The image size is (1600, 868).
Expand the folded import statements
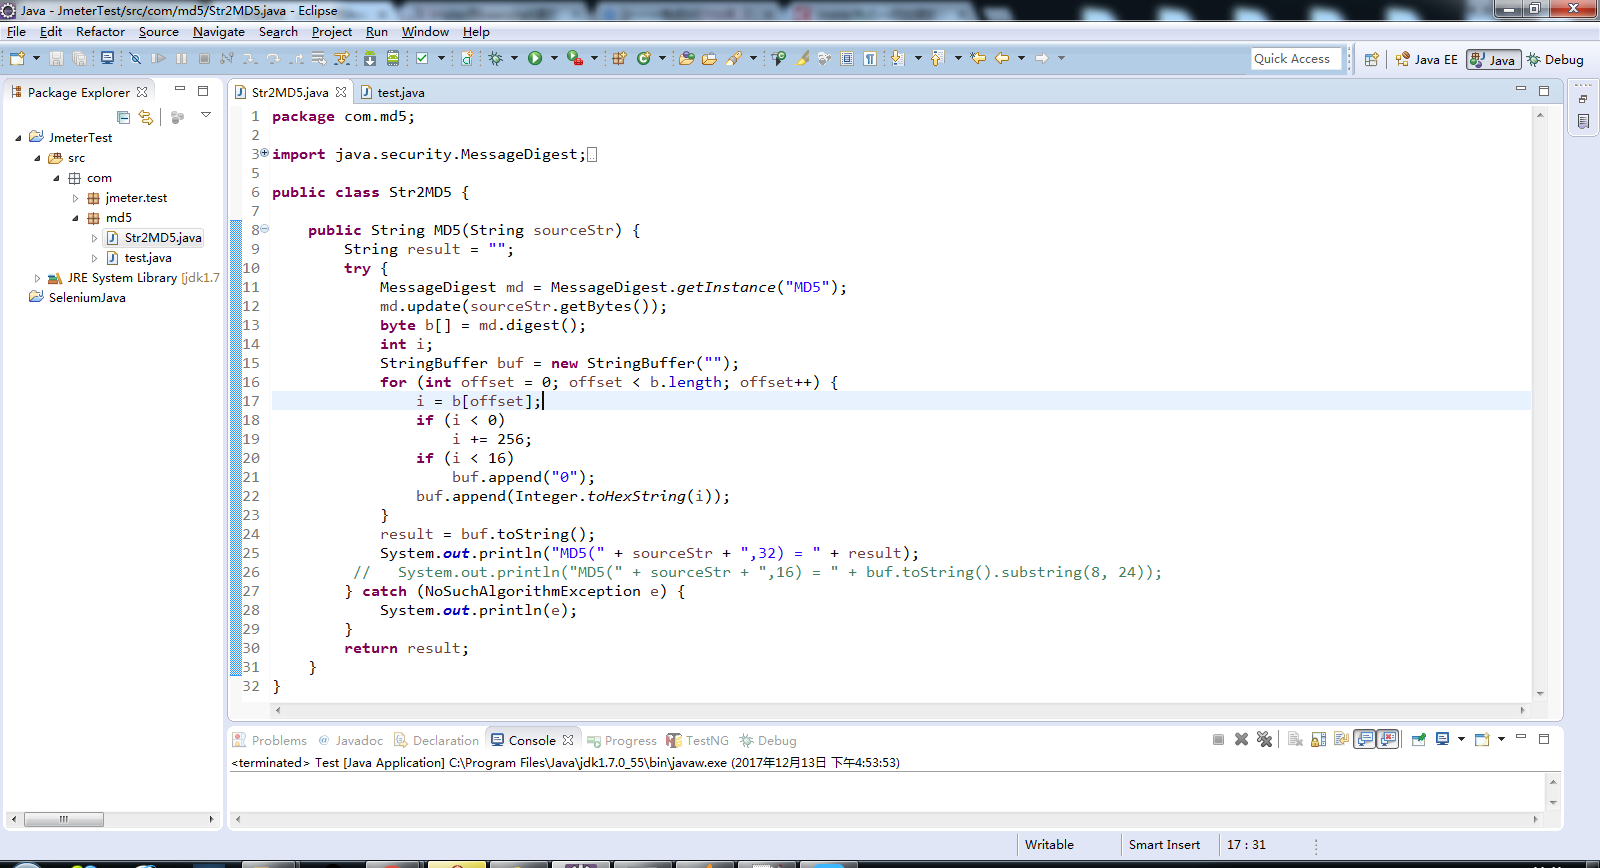(x=265, y=153)
